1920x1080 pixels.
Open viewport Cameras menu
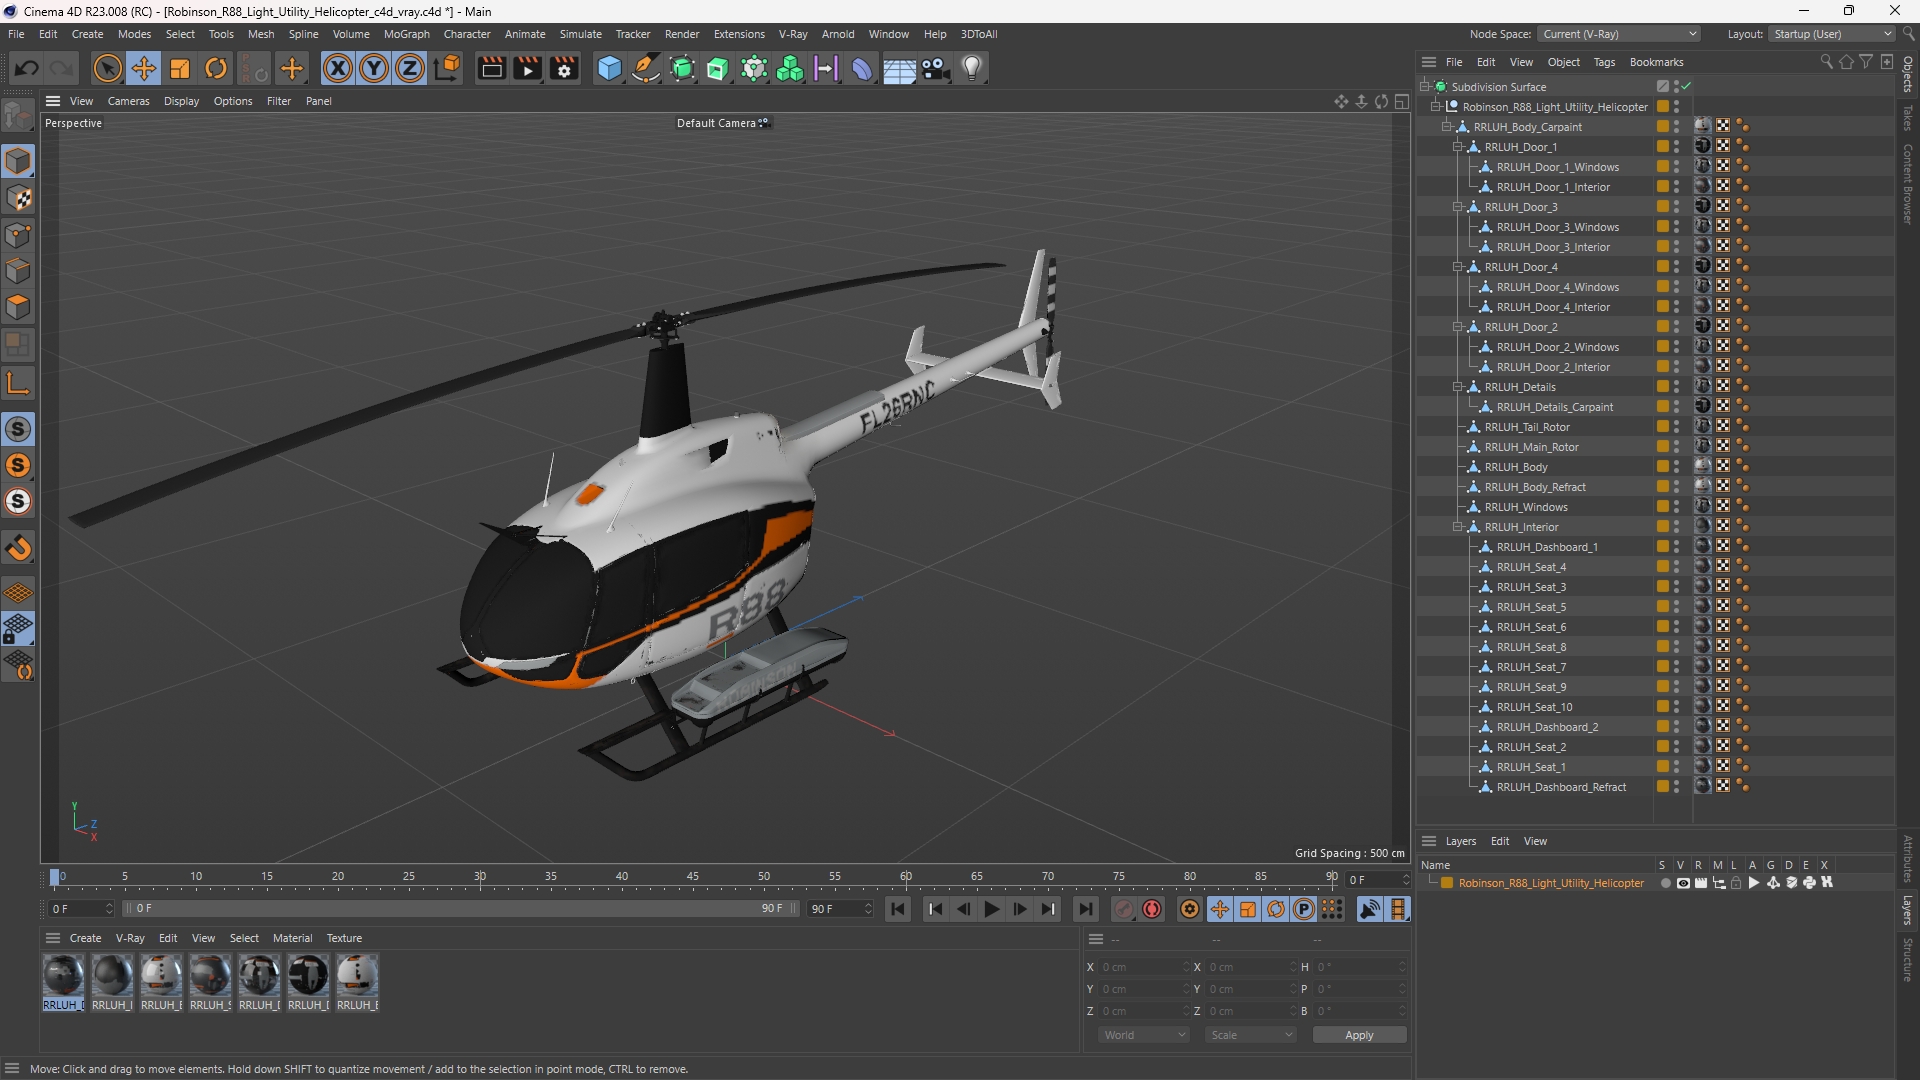click(128, 101)
